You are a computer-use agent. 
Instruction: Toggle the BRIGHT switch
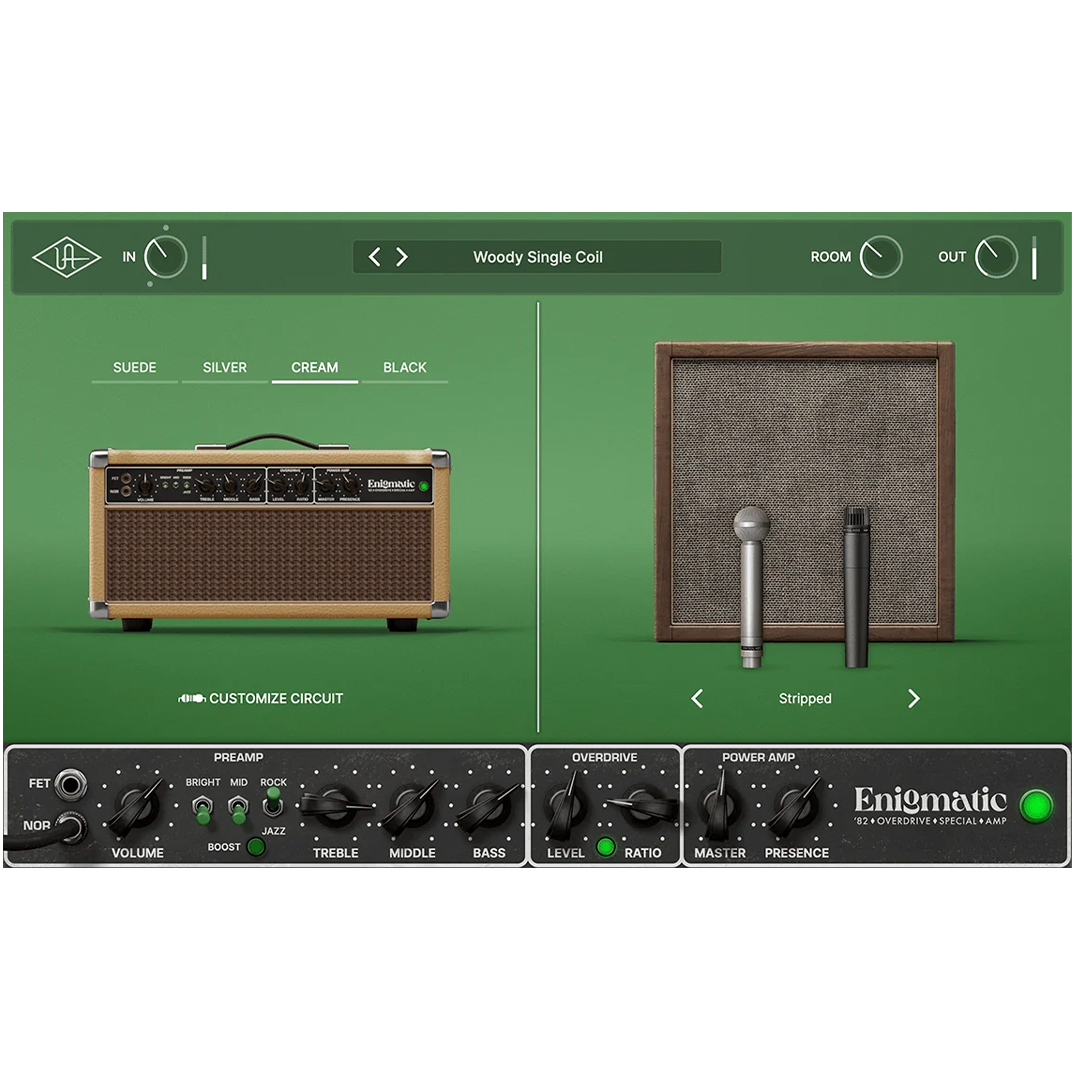(x=202, y=809)
